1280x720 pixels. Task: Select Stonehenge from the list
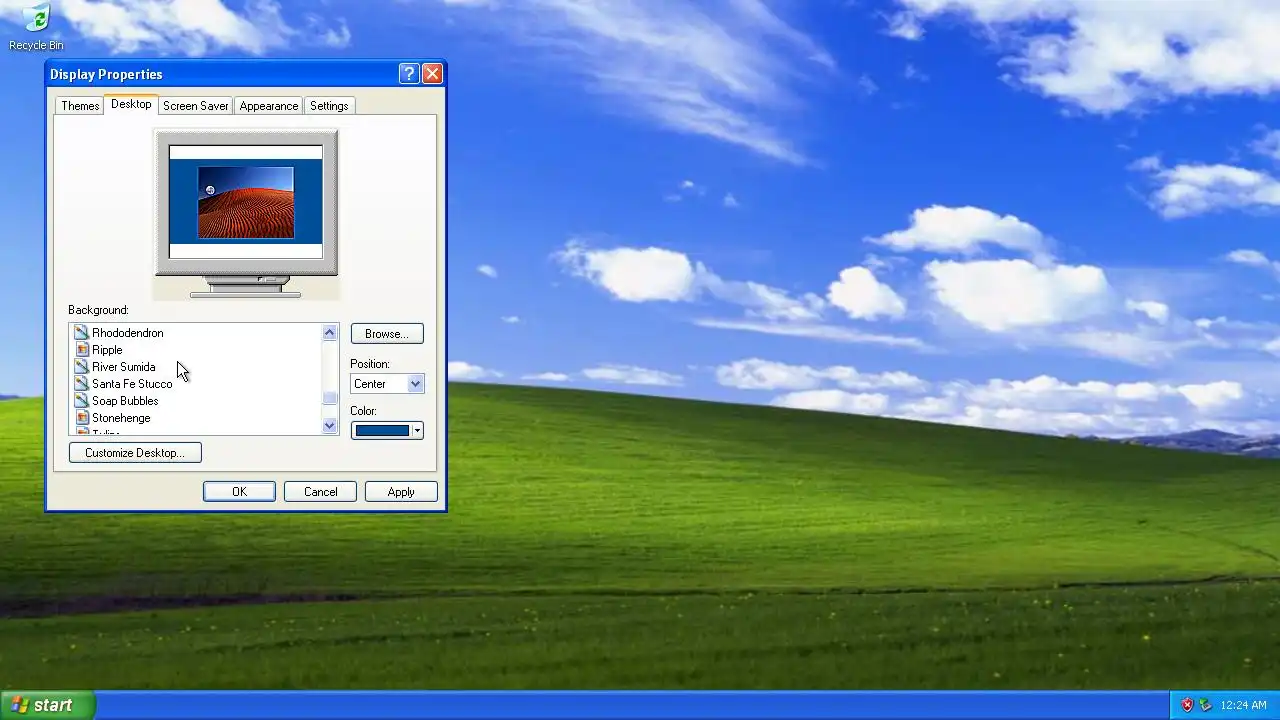pyautogui.click(x=121, y=418)
